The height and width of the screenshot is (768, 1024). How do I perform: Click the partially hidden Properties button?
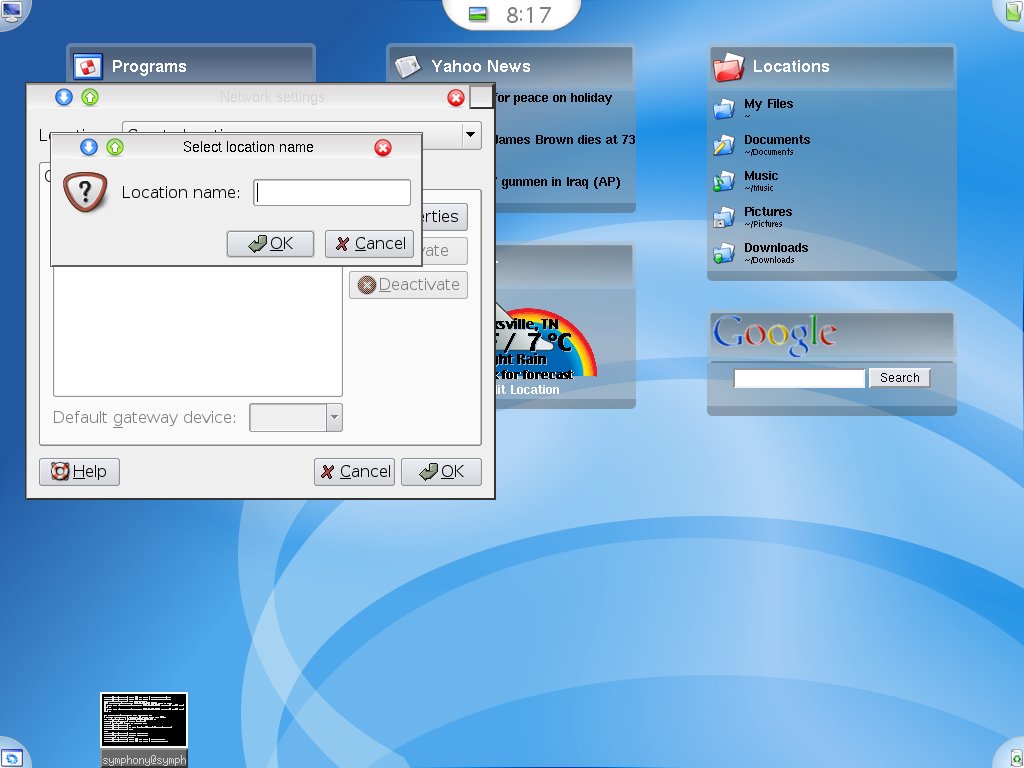click(x=445, y=217)
